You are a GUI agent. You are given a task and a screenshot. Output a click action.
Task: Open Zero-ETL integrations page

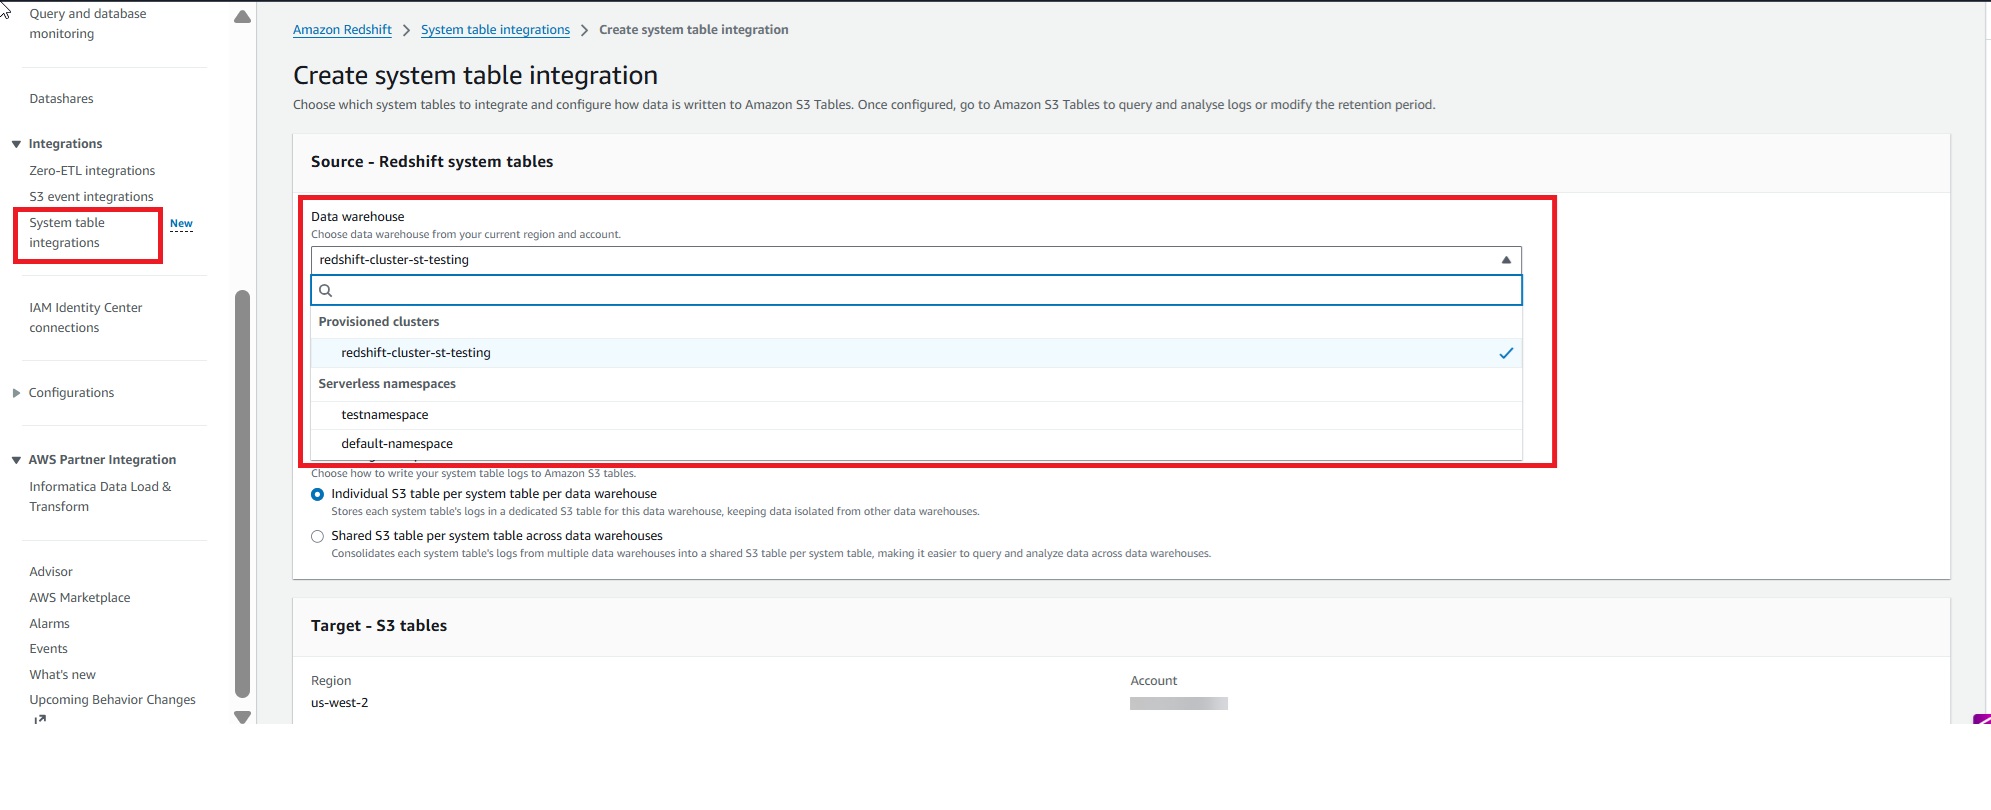(92, 171)
